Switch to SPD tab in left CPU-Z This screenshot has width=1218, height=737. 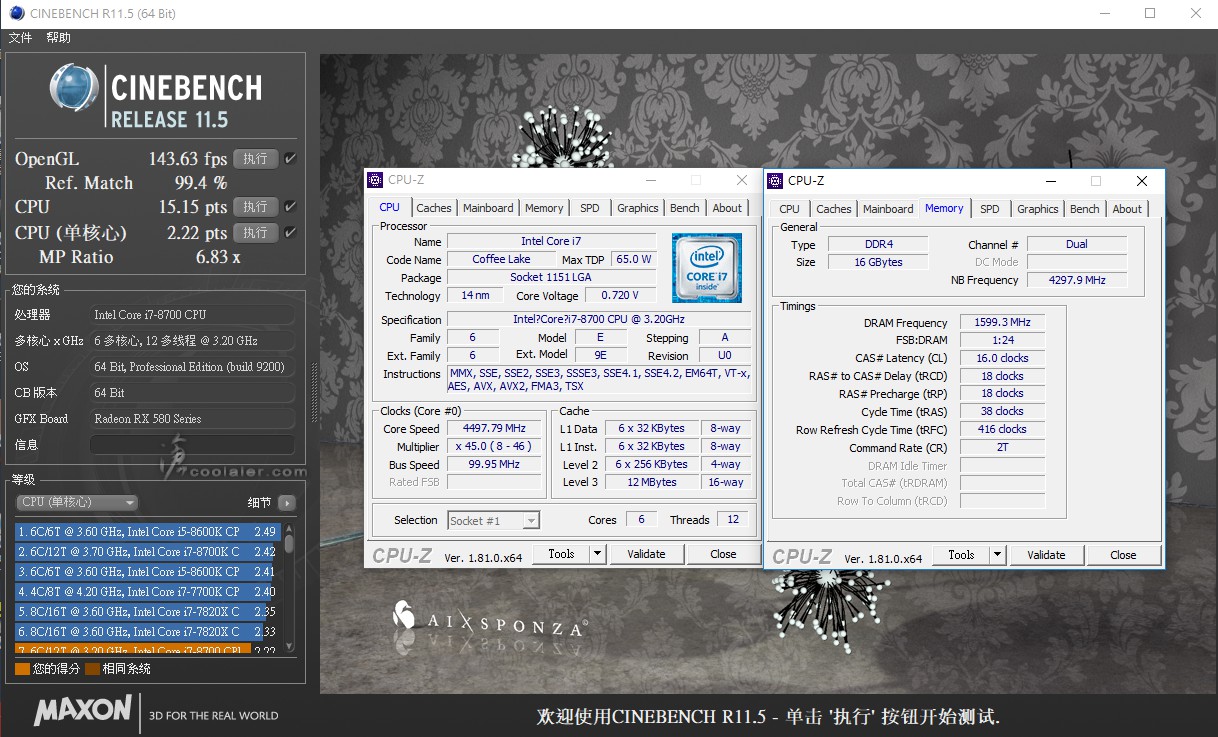pos(590,208)
